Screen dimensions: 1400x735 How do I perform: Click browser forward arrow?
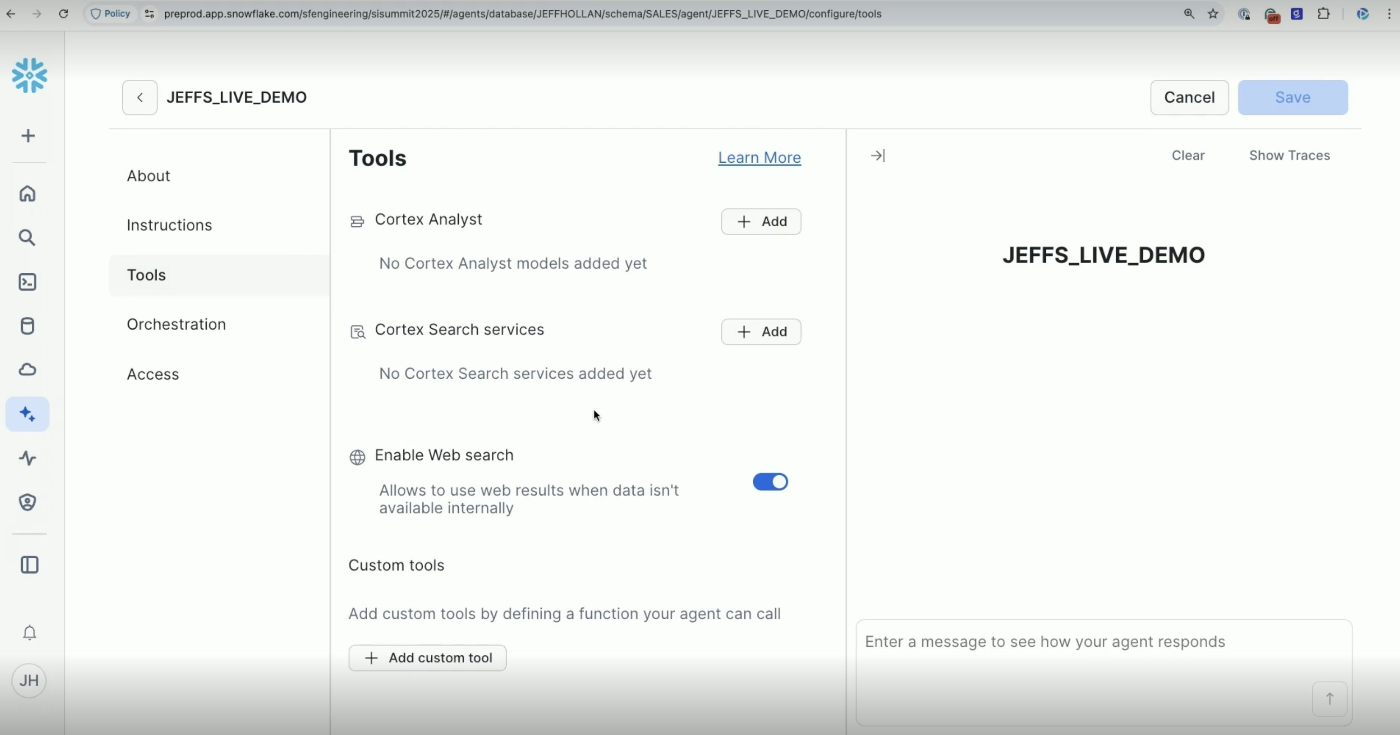[x=37, y=14]
